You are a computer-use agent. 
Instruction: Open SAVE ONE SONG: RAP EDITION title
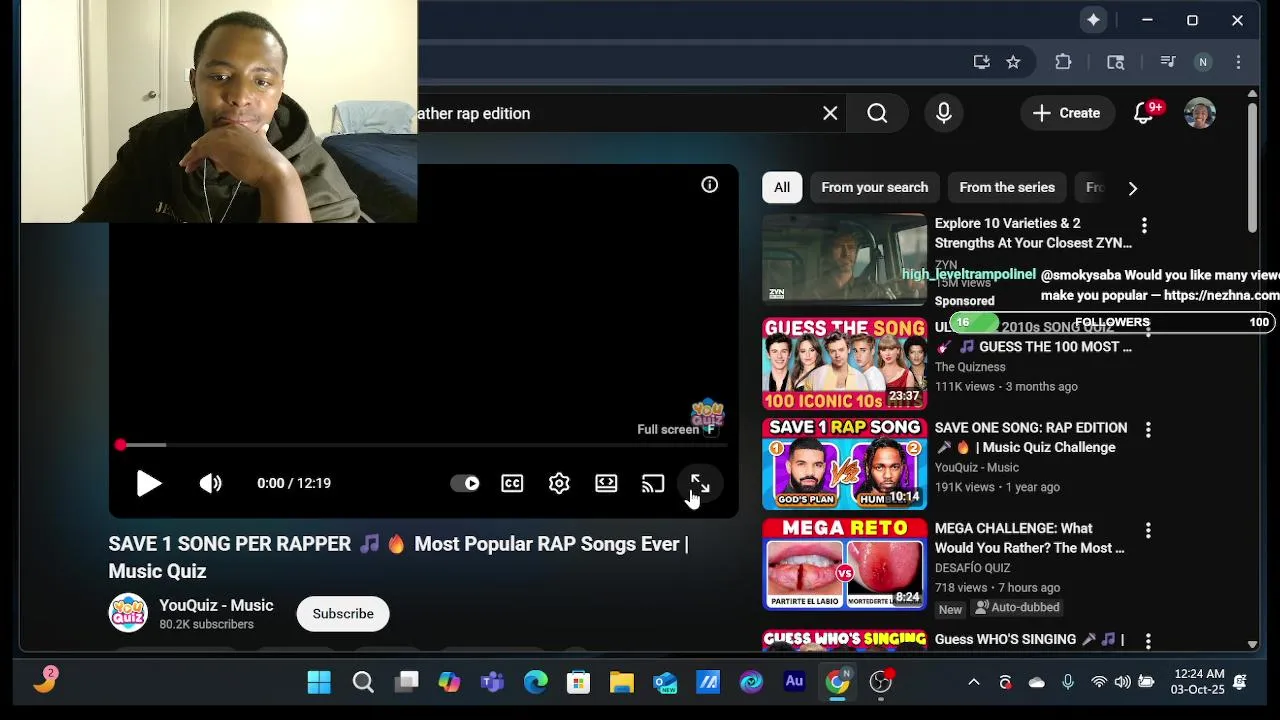1031,437
